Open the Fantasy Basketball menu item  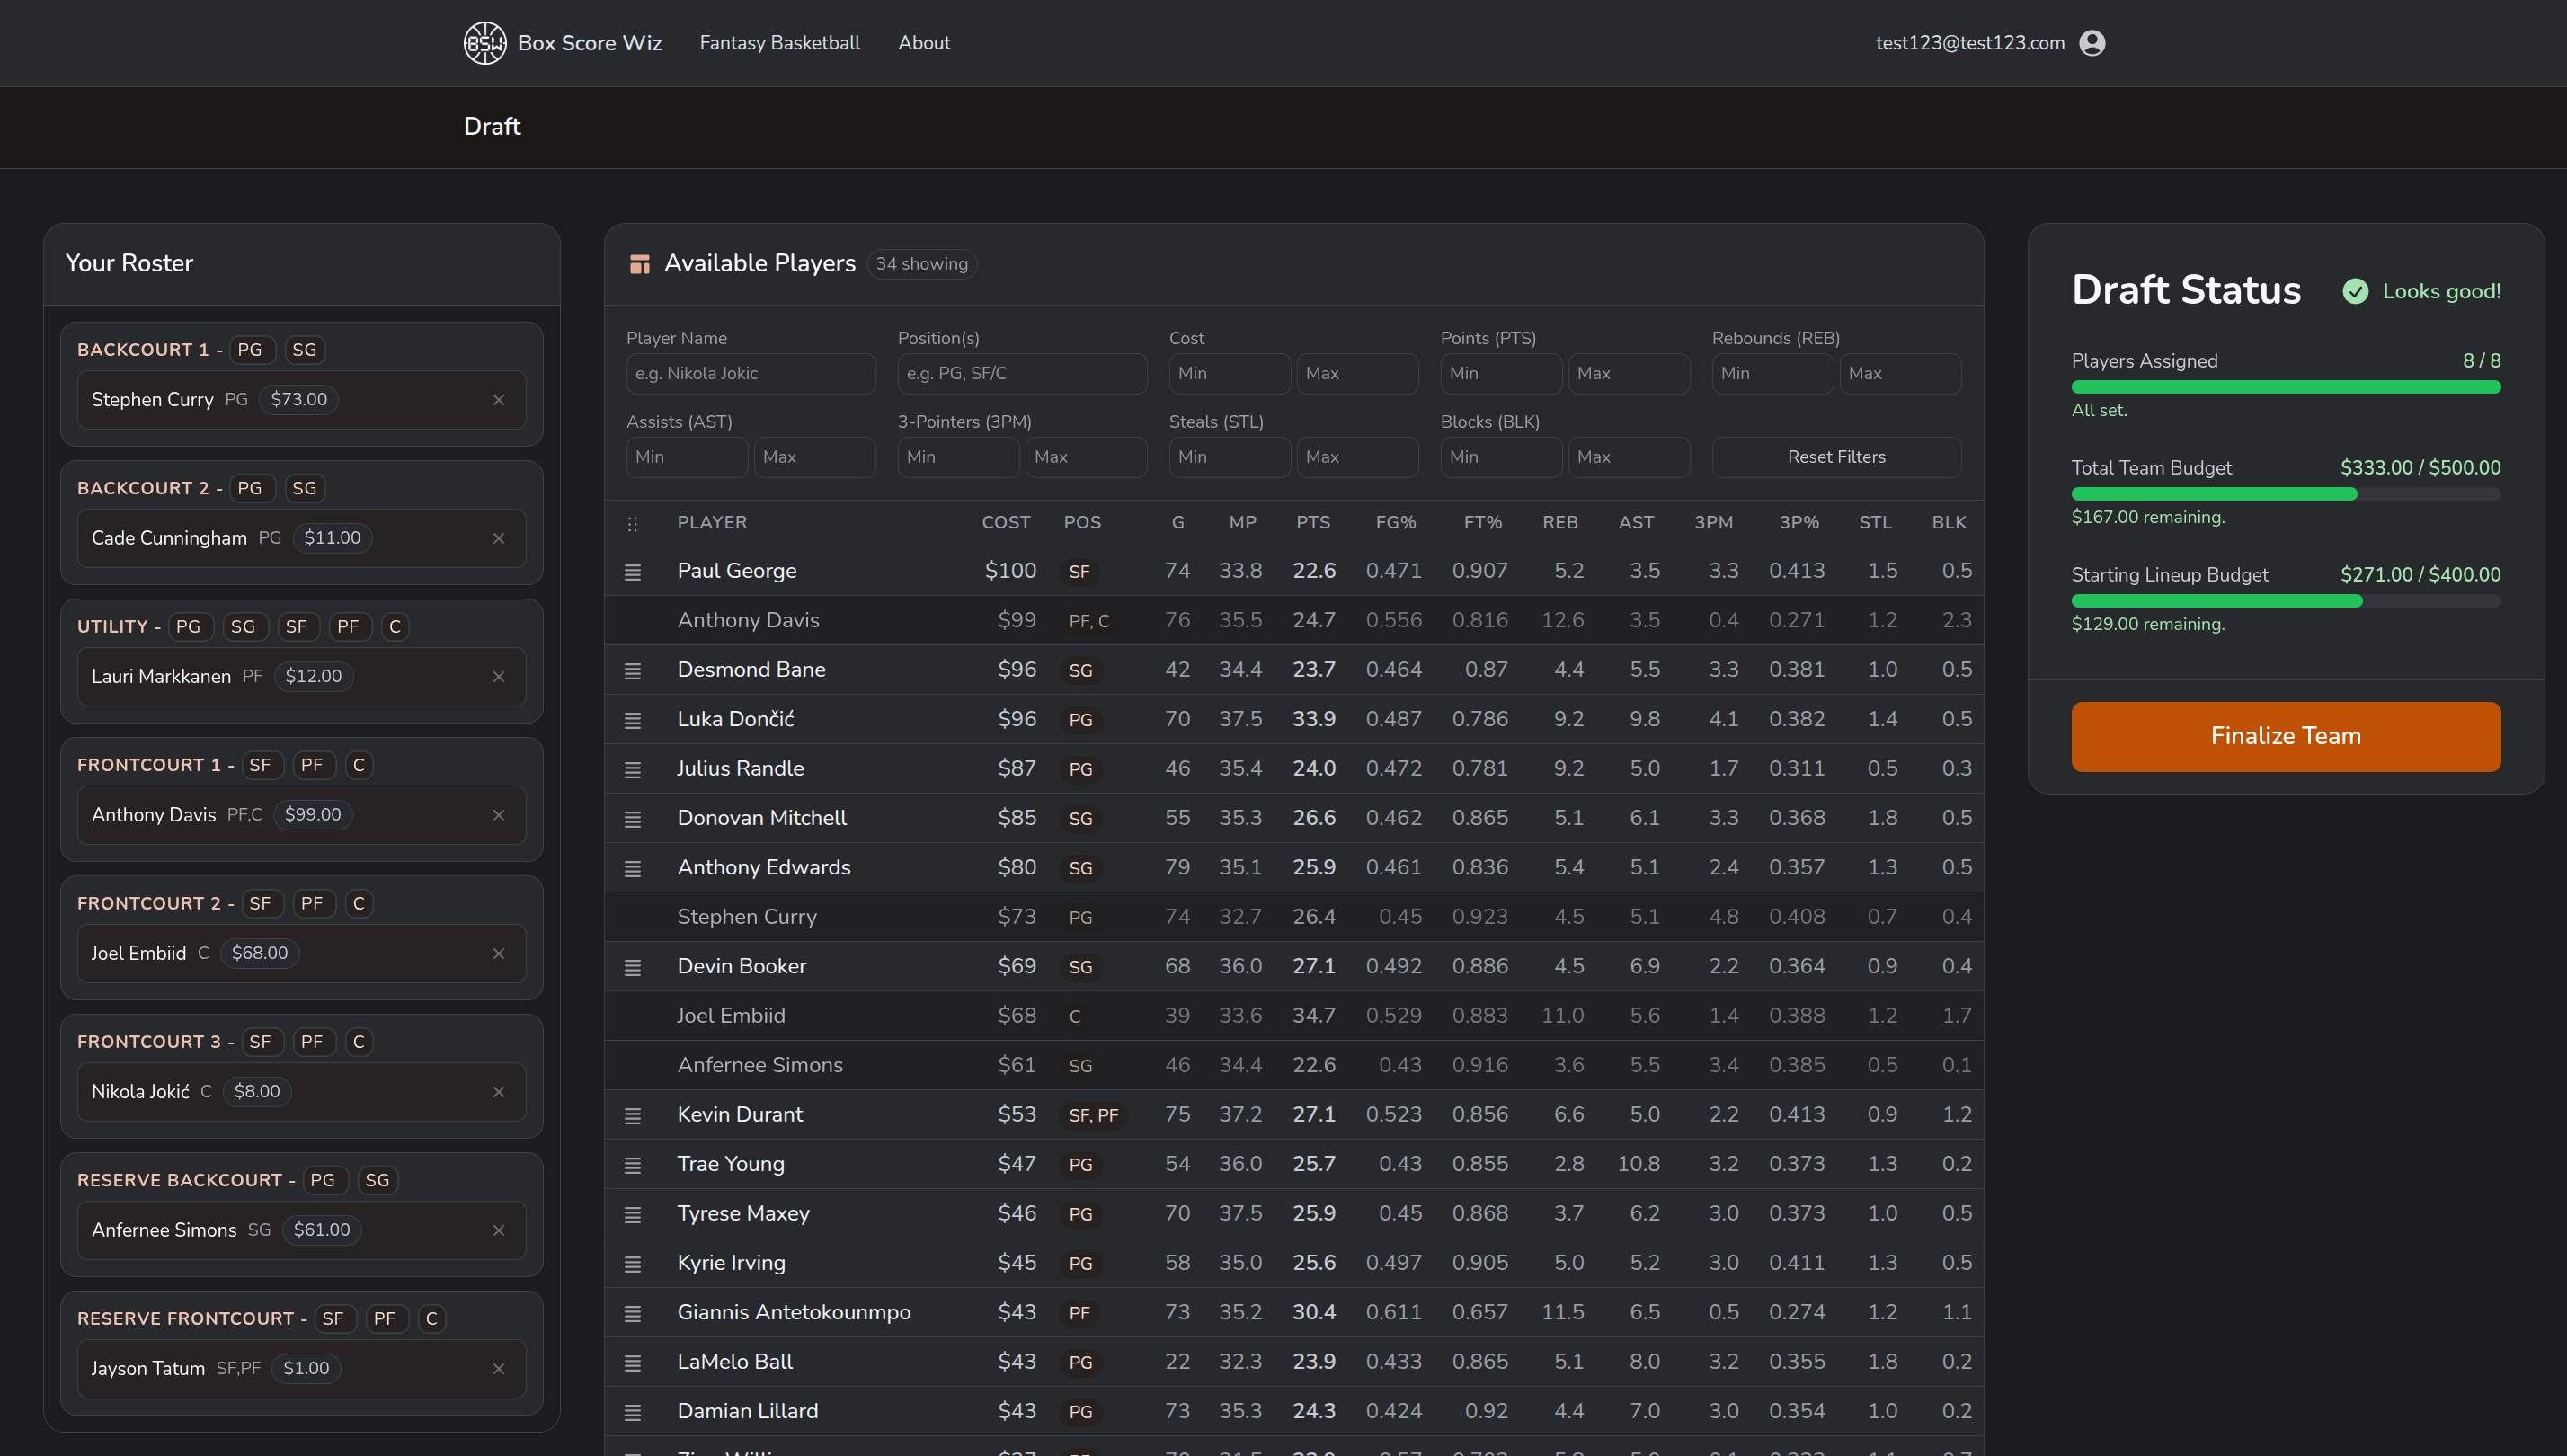pos(780,42)
